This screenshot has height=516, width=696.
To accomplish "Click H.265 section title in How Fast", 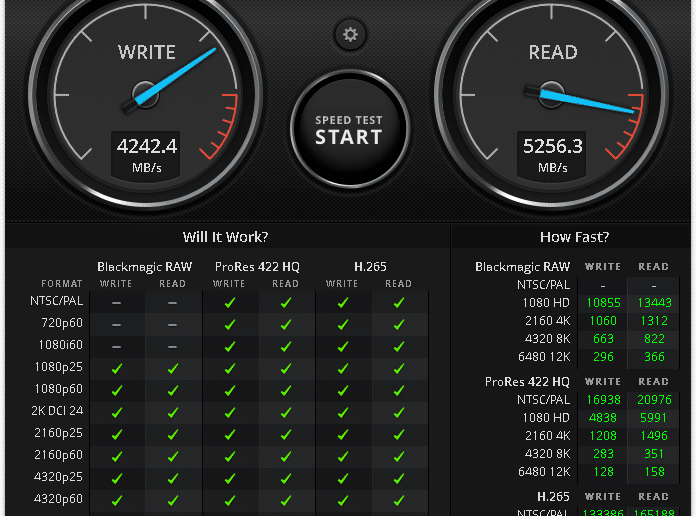I will [553, 496].
